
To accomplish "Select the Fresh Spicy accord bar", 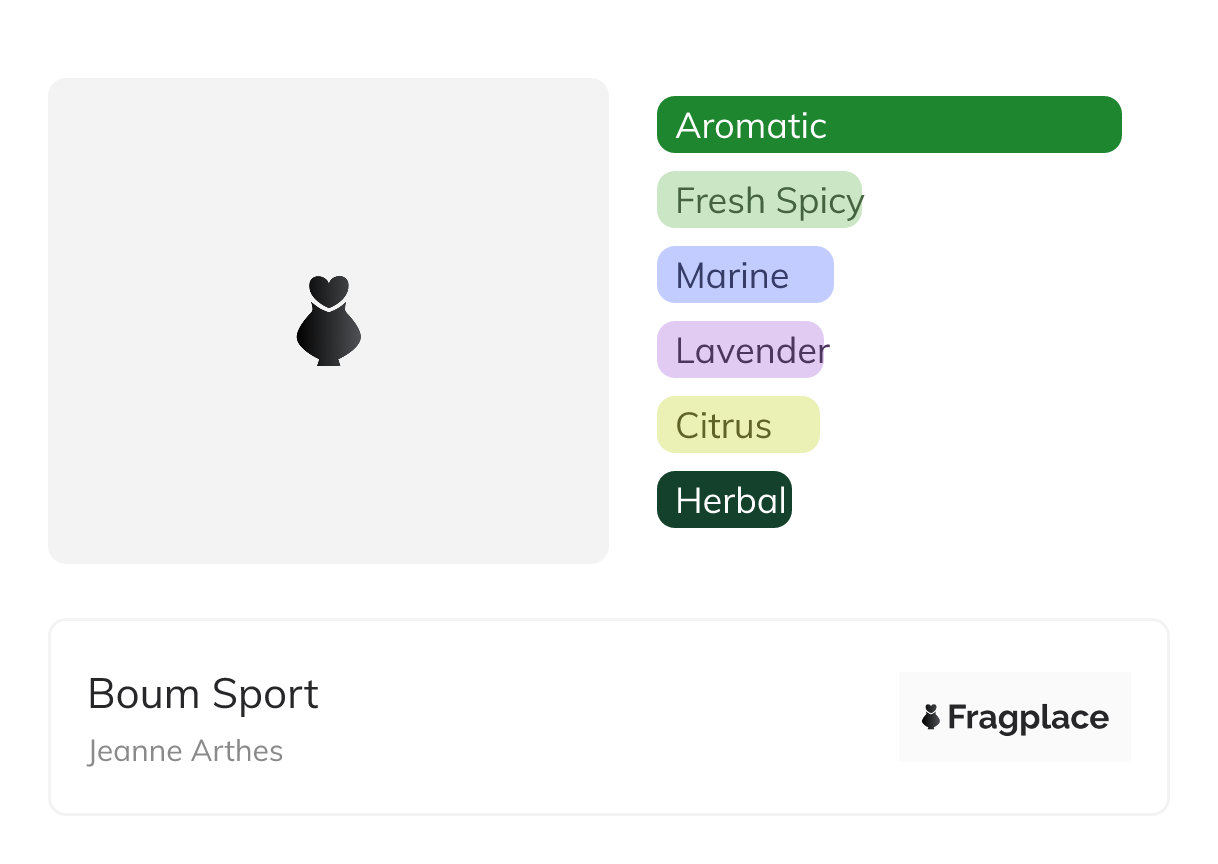I will click(x=759, y=200).
